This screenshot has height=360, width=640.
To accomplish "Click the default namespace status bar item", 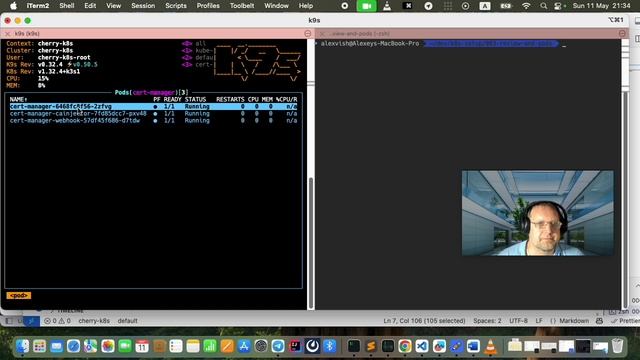I will click(x=127, y=321).
